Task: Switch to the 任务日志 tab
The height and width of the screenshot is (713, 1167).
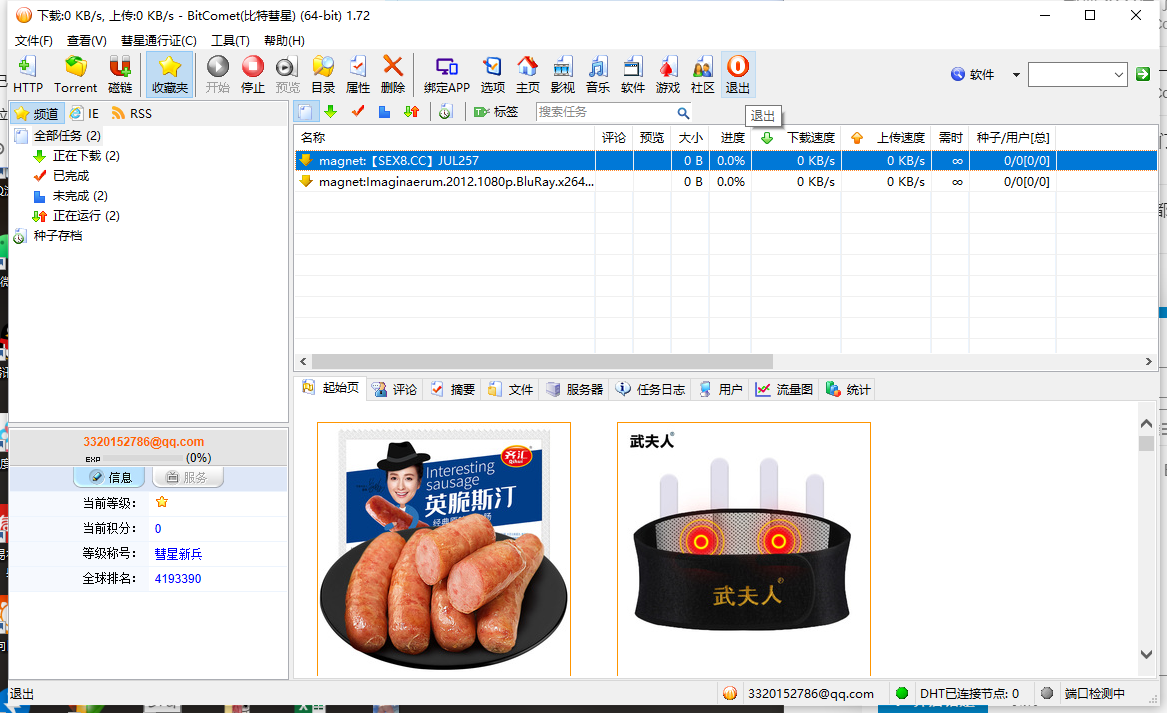Action: coord(650,389)
